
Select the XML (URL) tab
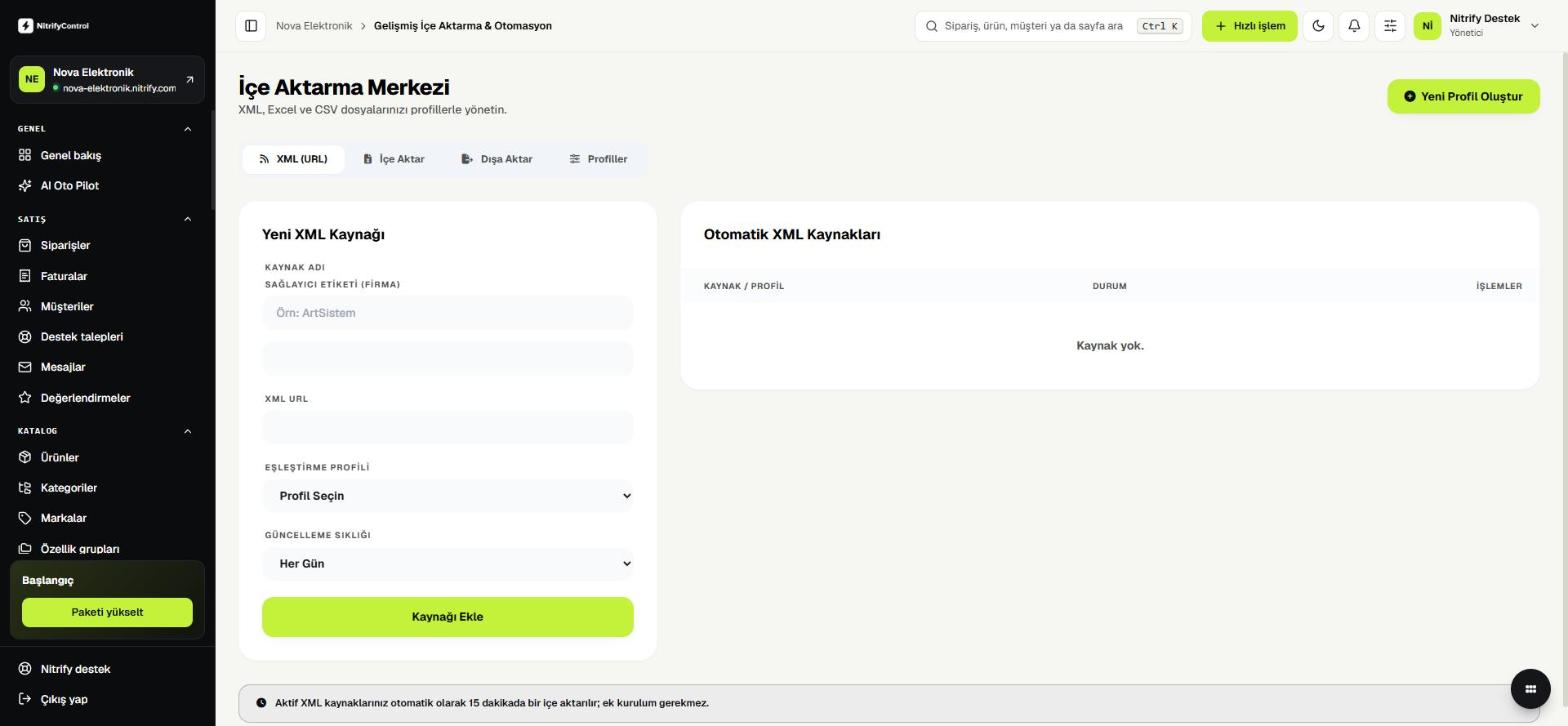[293, 159]
